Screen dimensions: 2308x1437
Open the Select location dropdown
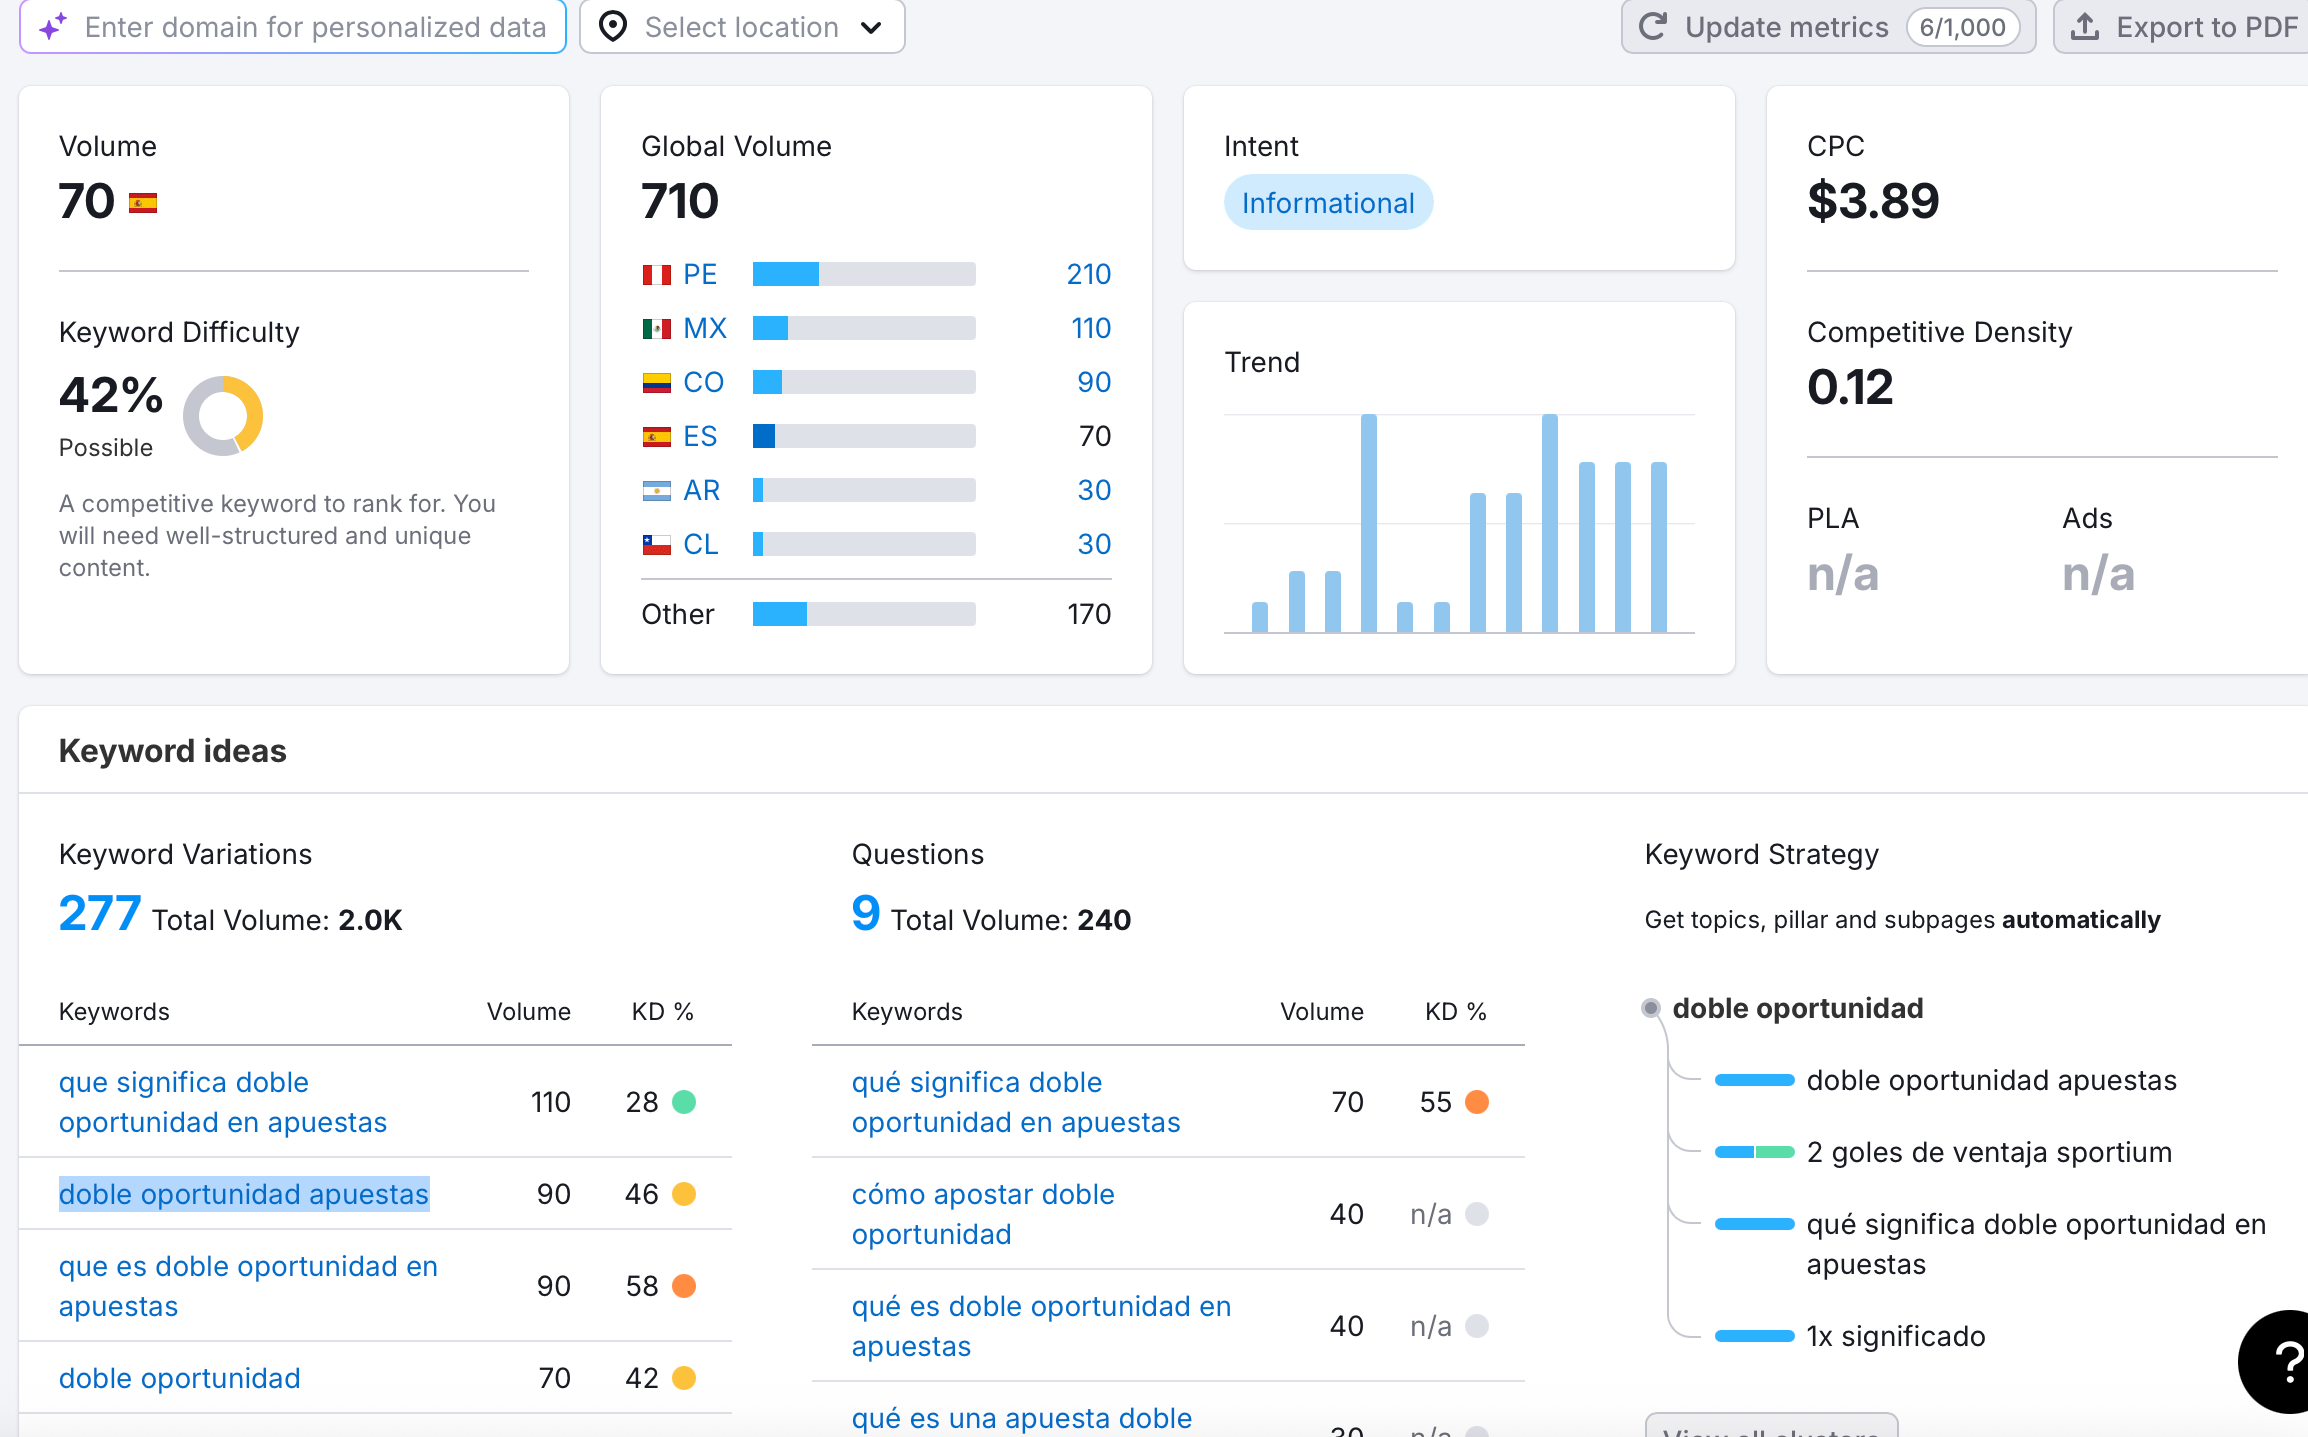(742, 27)
